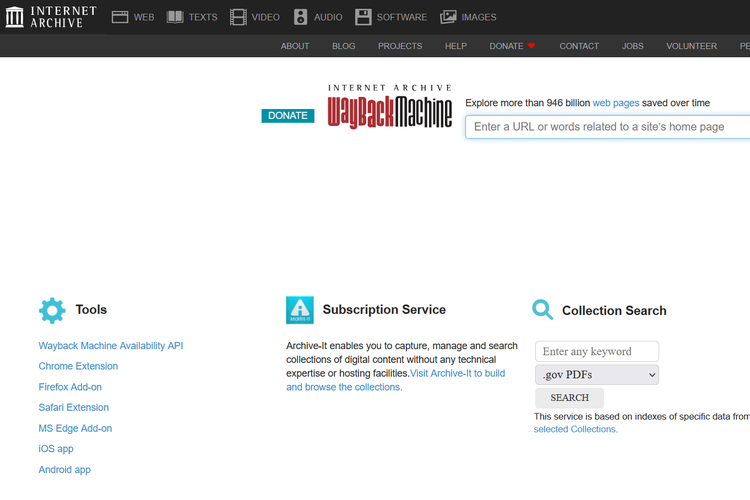Open the MS Edge Add-on link
The width and height of the screenshot is (750, 500).
[x=75, y=428]
